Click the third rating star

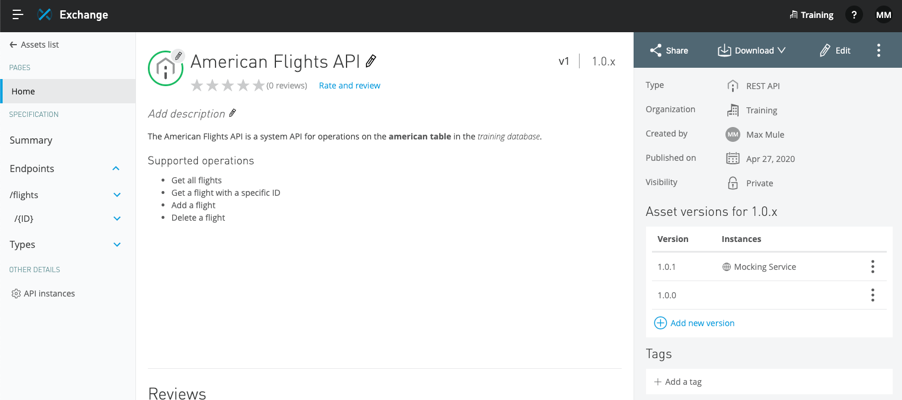tap(228, 86)
